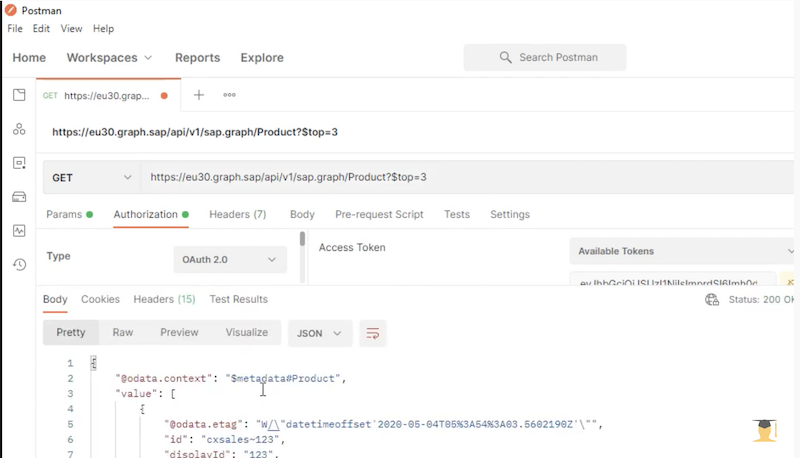
Task: Expand the Workspaces menu
Action: pos(110,58)
